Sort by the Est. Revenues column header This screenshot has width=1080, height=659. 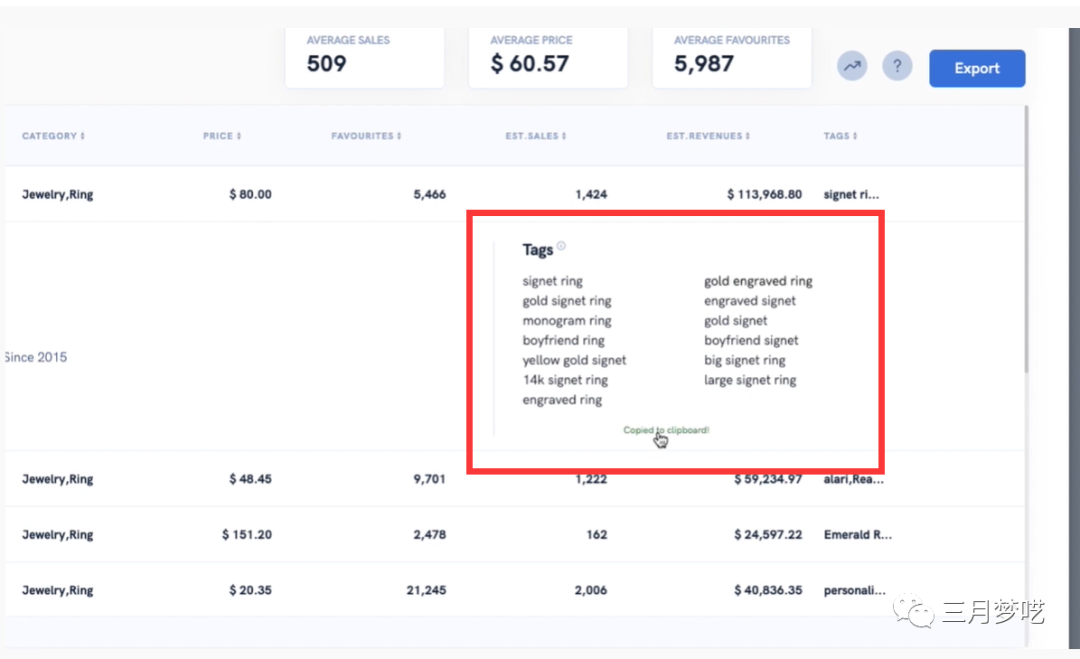point(707,136)
